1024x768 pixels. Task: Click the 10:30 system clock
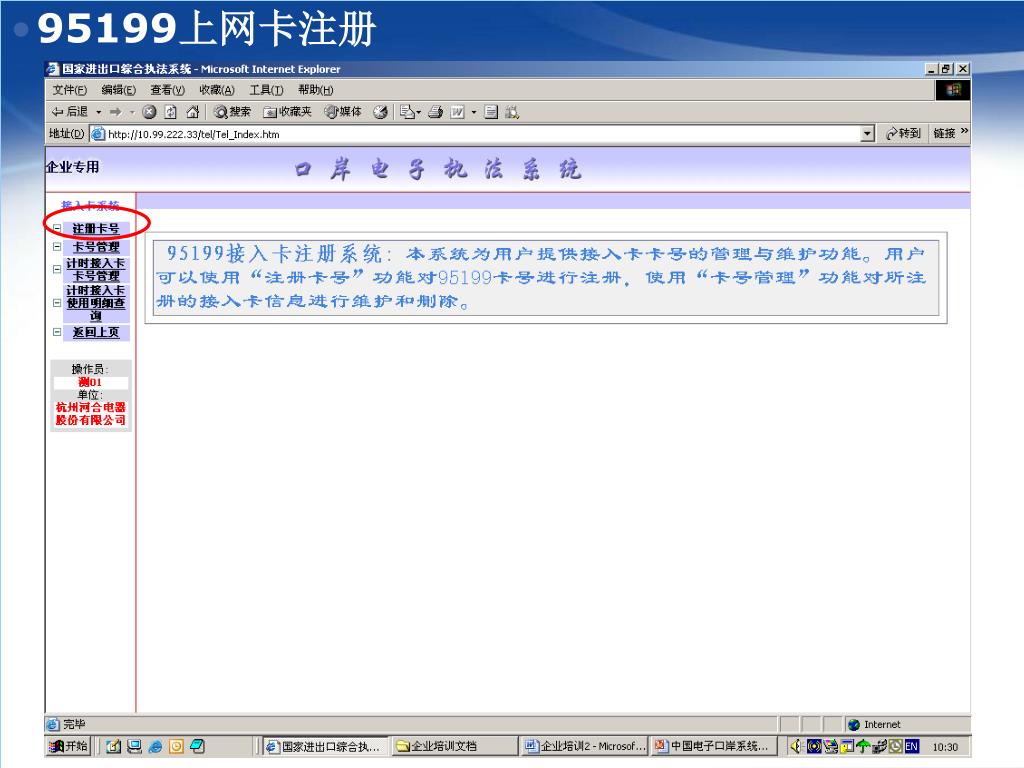click(944, 746)
